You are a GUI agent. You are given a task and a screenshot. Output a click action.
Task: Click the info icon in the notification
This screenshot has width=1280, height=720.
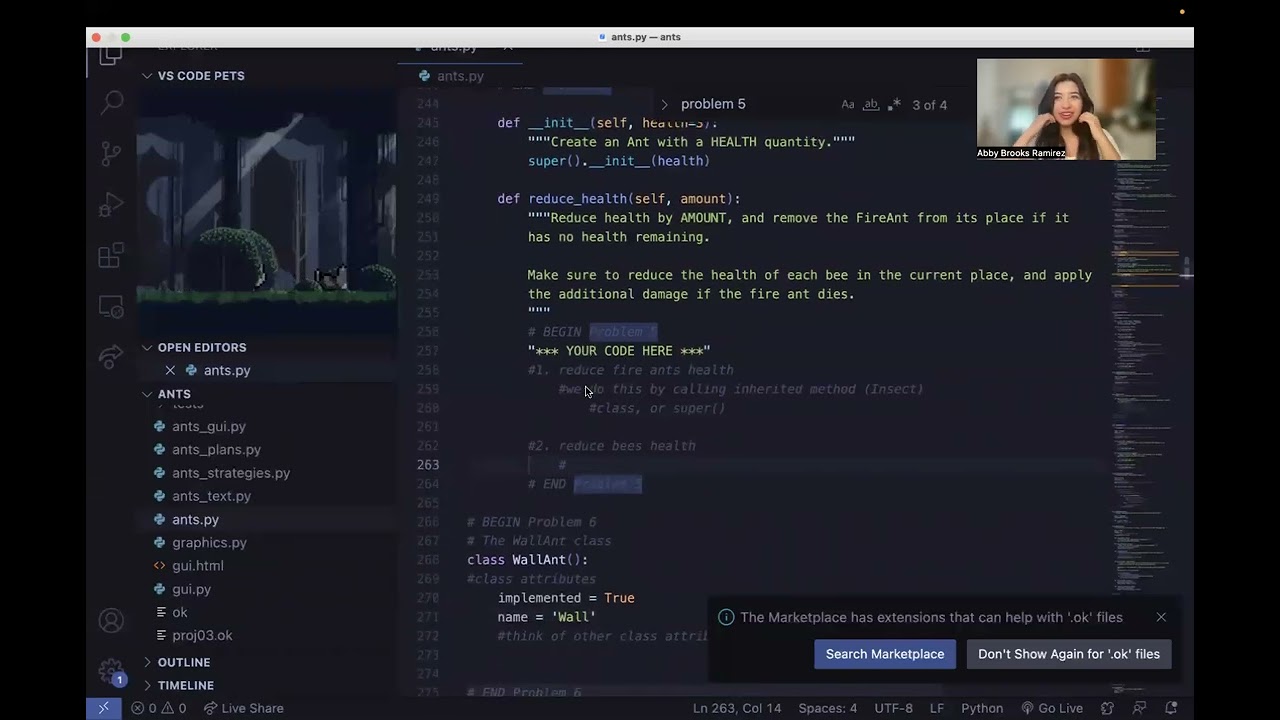[x=727, y=617]
